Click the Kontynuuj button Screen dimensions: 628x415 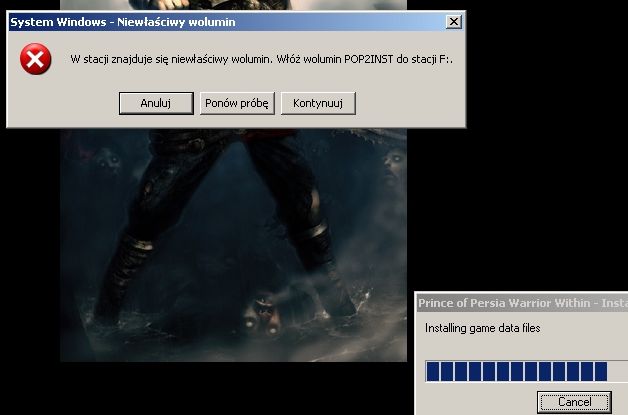tap(318, 103)
